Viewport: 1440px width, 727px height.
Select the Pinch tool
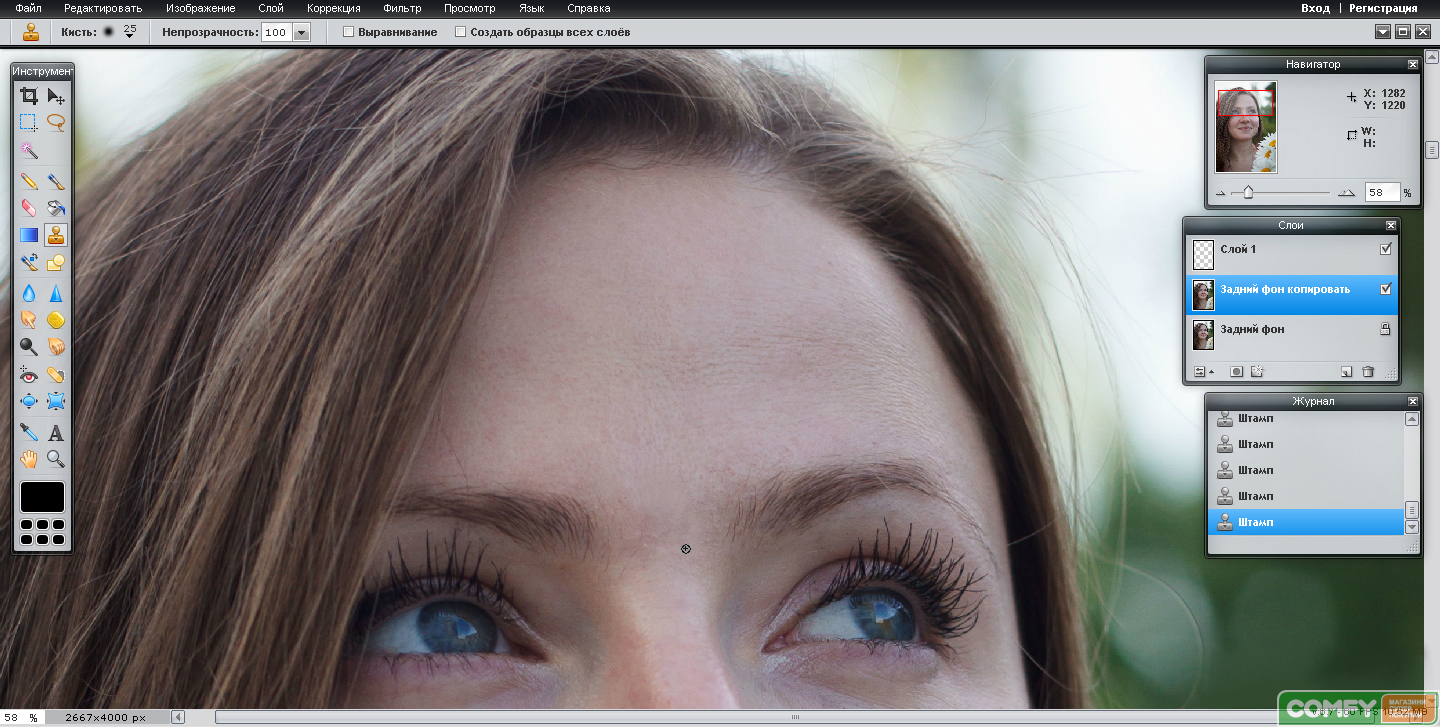[56, 402]
